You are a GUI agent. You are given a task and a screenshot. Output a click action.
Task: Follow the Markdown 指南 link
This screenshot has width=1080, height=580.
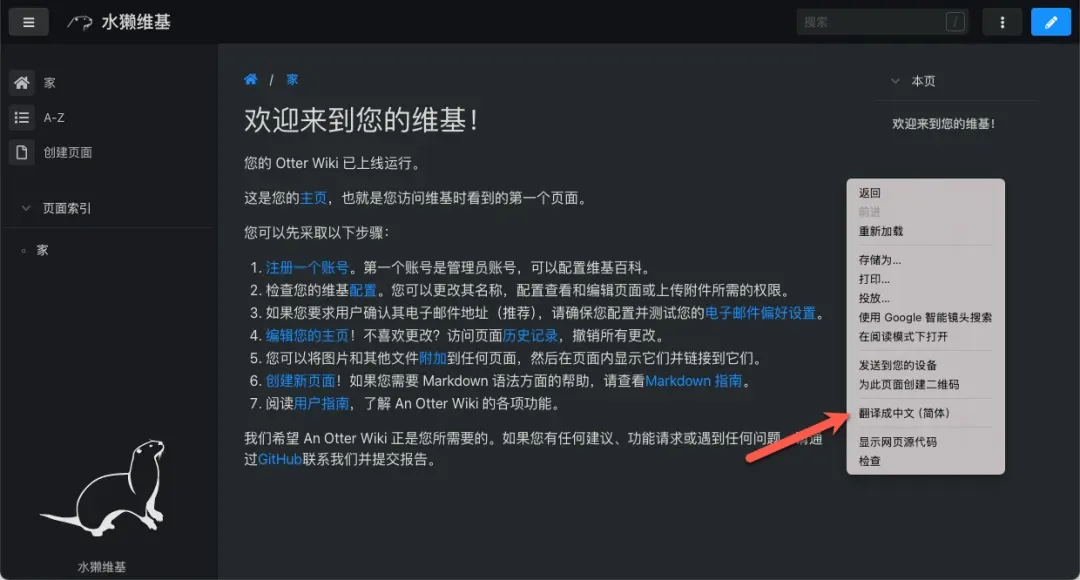pos(694,381)
